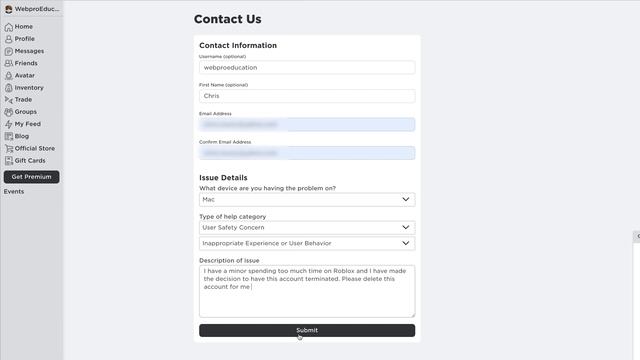
Task: Open the Events sidebar link
Action: (14, 191)
